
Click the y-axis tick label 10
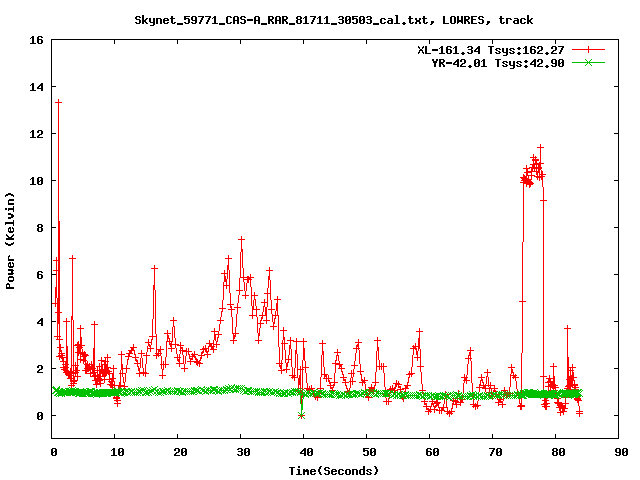point(36,181)
